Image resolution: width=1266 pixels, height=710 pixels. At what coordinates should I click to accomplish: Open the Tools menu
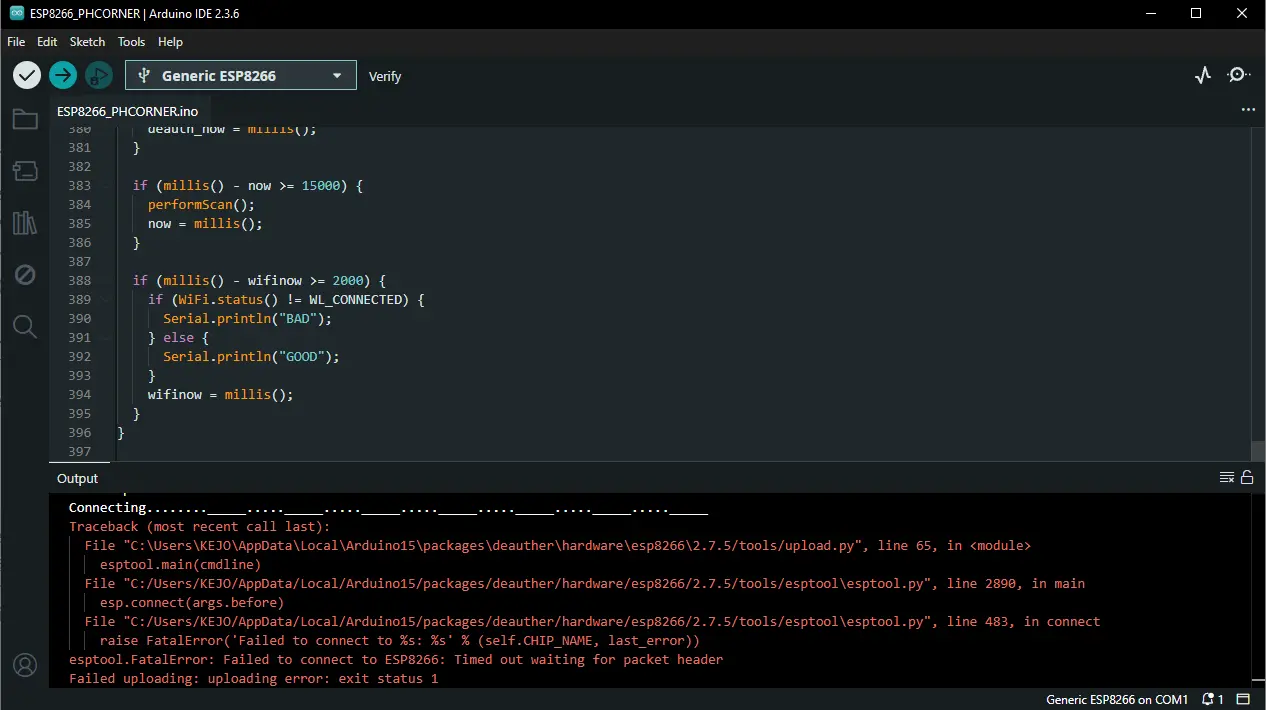click(131, 42)
